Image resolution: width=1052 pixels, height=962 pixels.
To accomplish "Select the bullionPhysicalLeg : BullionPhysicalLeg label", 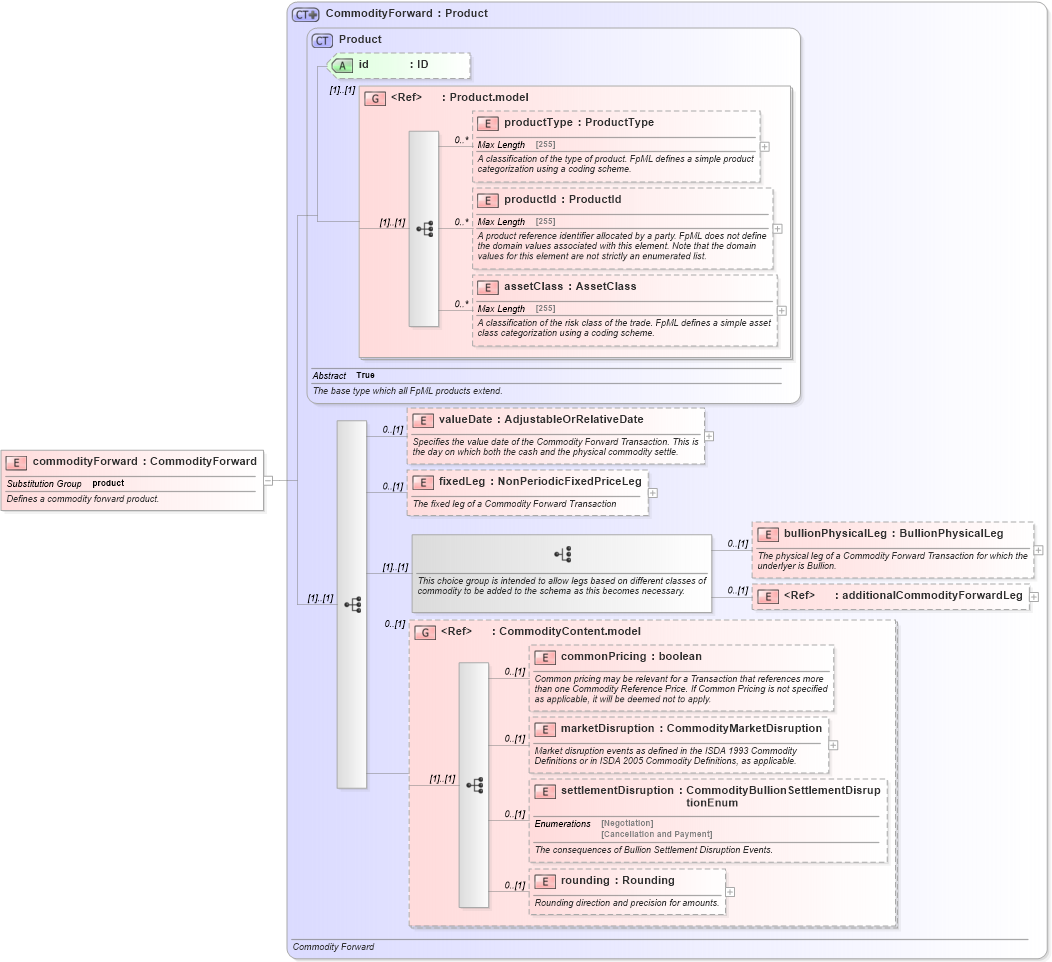I will pyautogui.click(x=894, y=533).
